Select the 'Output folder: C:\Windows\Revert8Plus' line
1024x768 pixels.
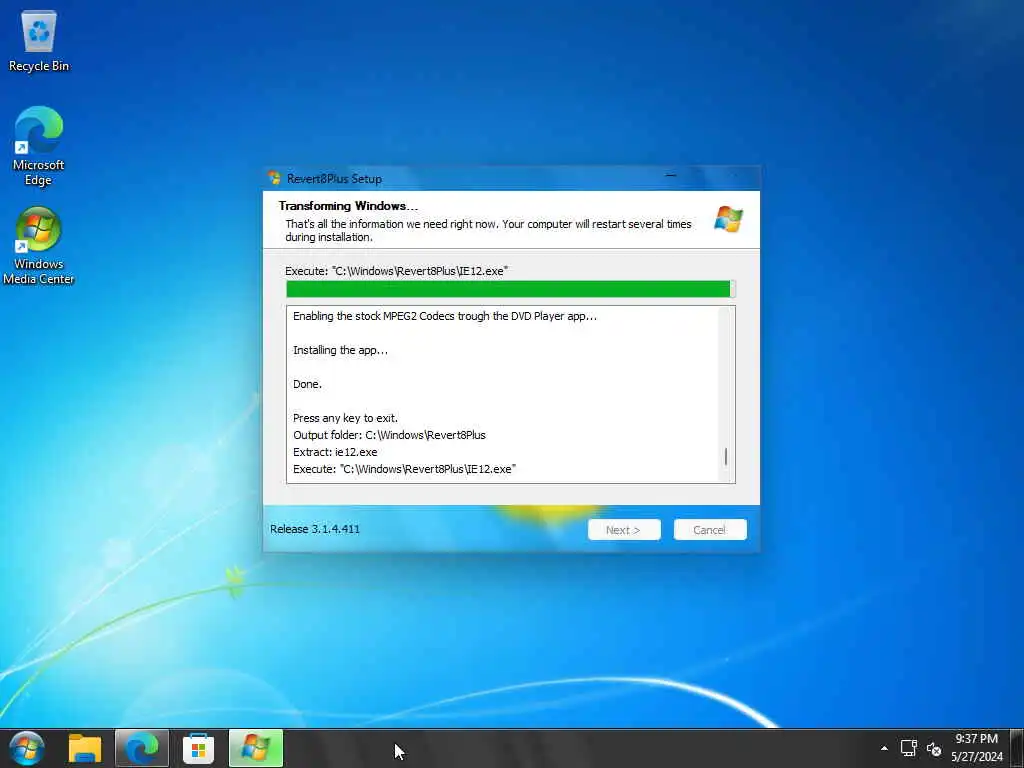pyautogui.click(x=389, y=435)
